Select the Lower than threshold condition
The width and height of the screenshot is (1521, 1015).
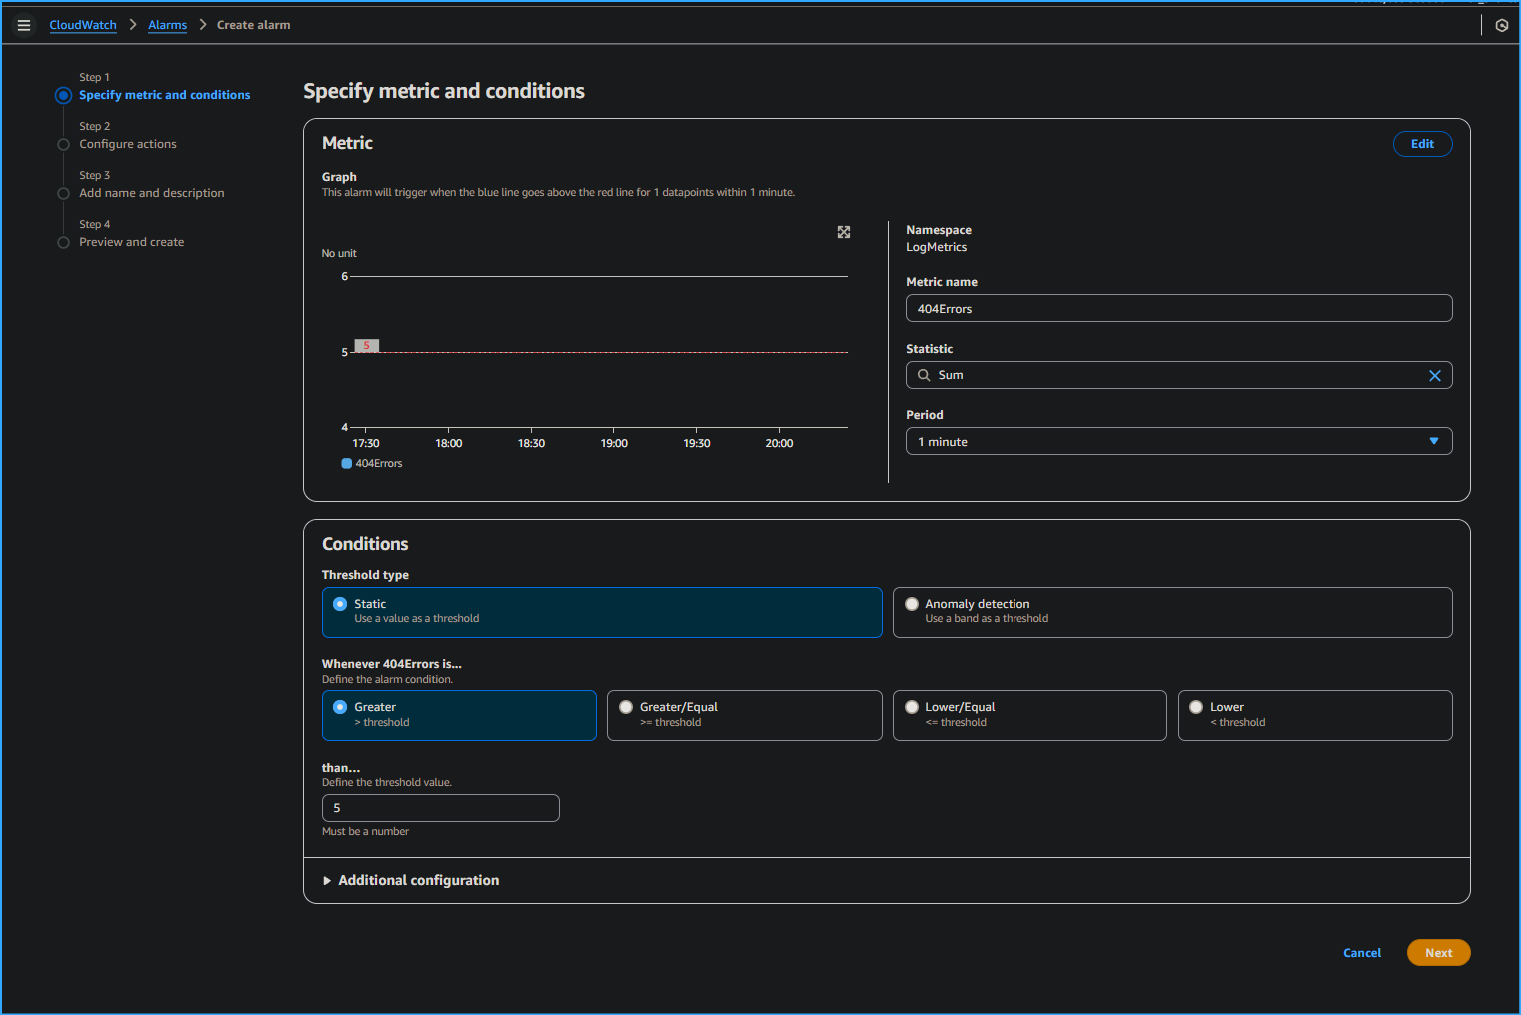(x=1196, y=706)
